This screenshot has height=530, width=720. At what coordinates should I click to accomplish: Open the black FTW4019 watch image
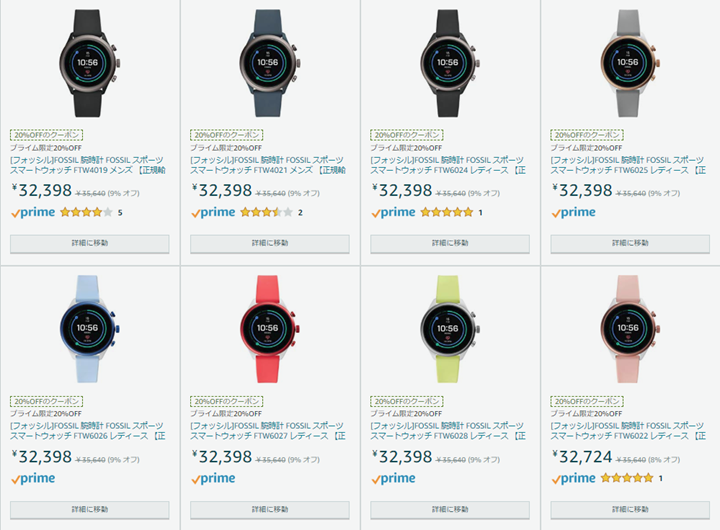[89, 63]
